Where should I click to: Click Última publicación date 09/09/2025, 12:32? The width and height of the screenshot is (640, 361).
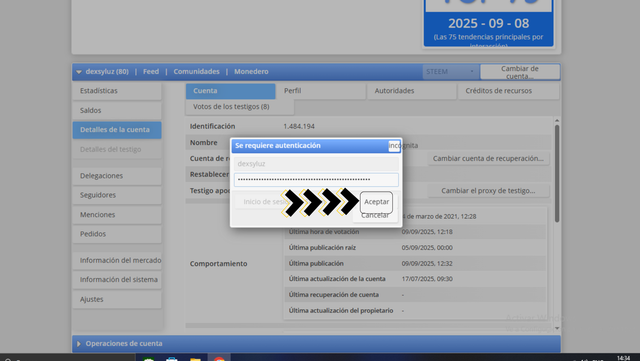[x=427, y=263]
